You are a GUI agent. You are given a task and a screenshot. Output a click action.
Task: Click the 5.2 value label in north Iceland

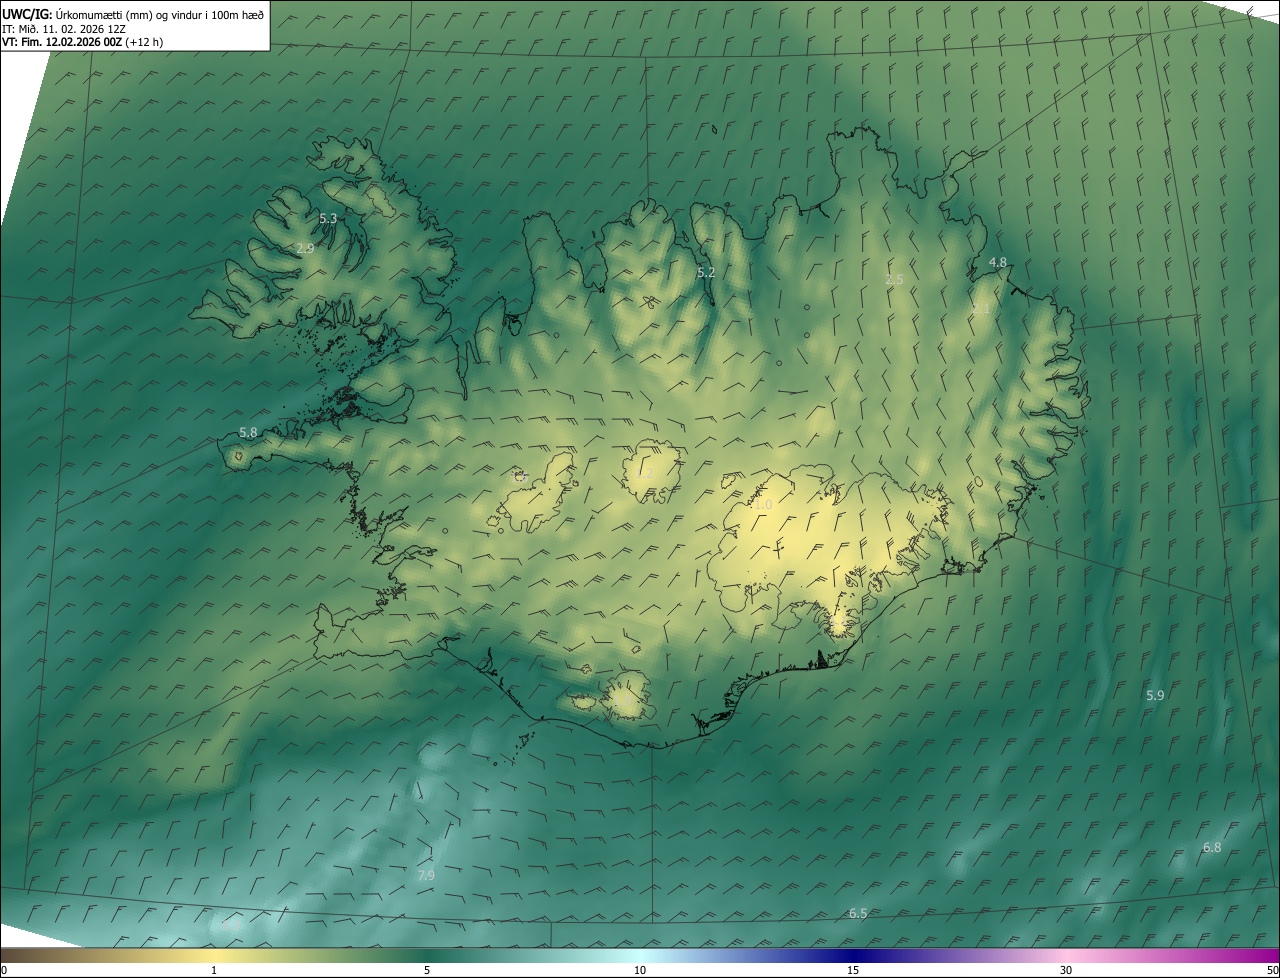(706, 272)
